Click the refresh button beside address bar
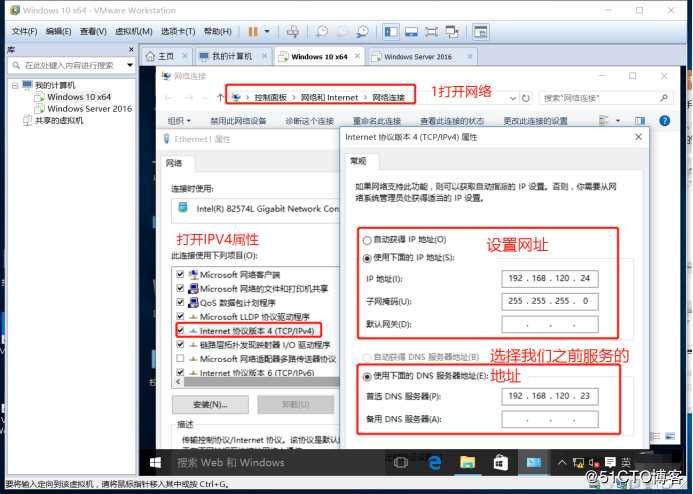This screenshot has height=494, width=693. point(525,98)
